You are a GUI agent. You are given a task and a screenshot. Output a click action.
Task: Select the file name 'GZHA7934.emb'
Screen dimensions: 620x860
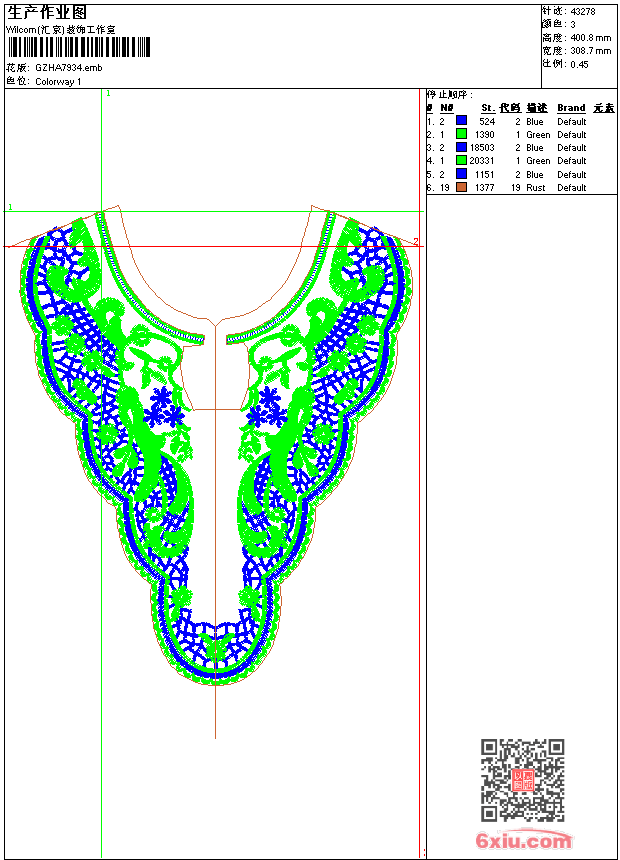click(69, 67)
